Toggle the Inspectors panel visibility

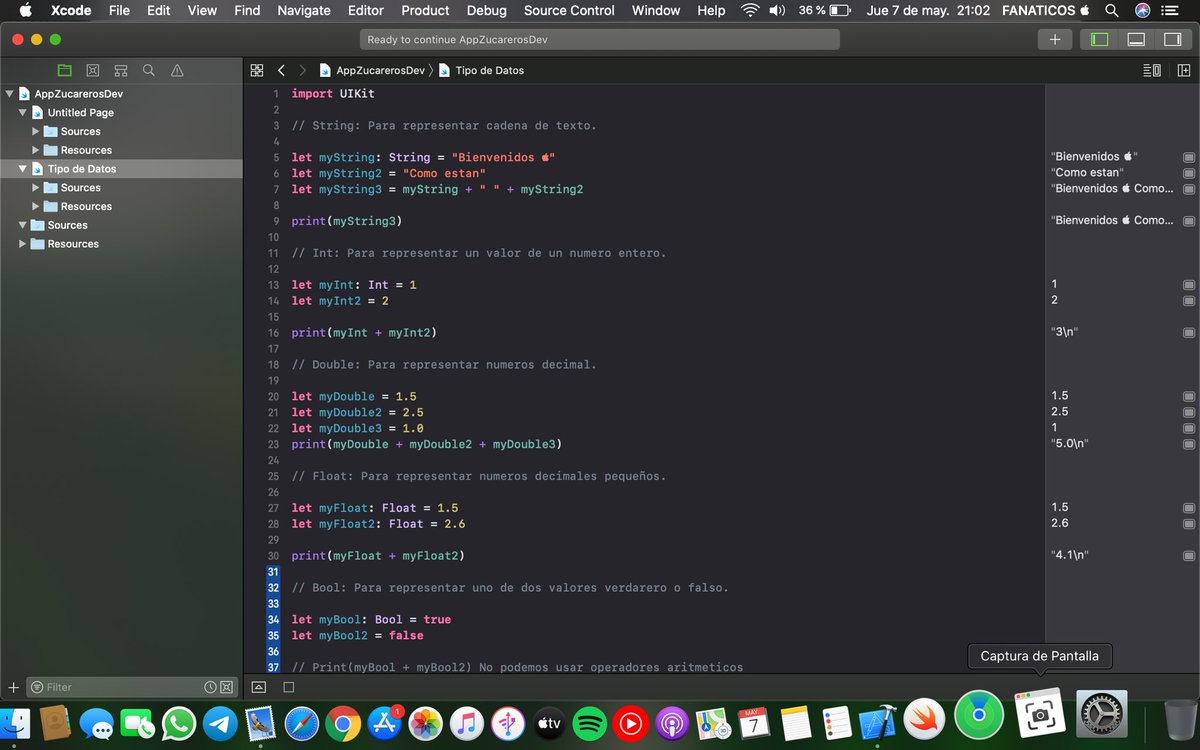(1172, 39)
